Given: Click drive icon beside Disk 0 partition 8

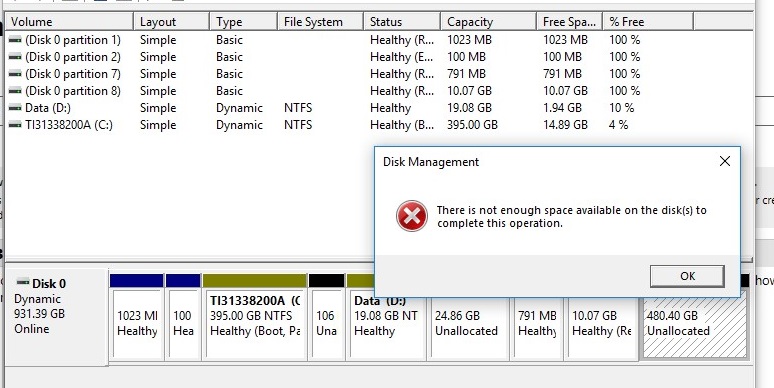Looking at the screenshot, I should click(15, 91).
